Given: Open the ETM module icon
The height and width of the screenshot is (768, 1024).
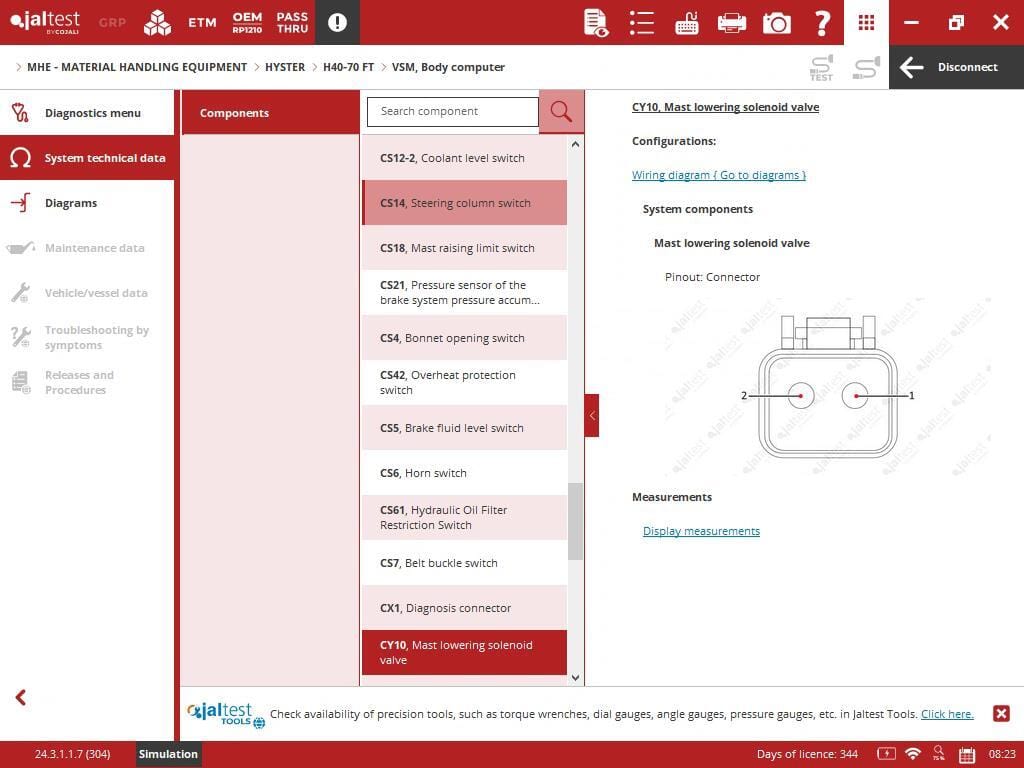Looking at the screenshot, I should pyautogui.click(x=202, y=22).
